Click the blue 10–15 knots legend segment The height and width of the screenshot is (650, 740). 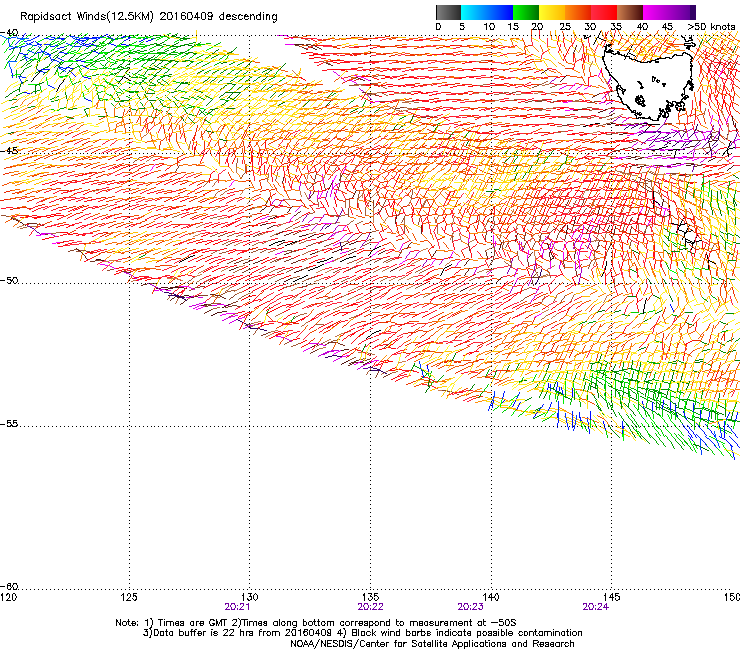click(500, 12)
